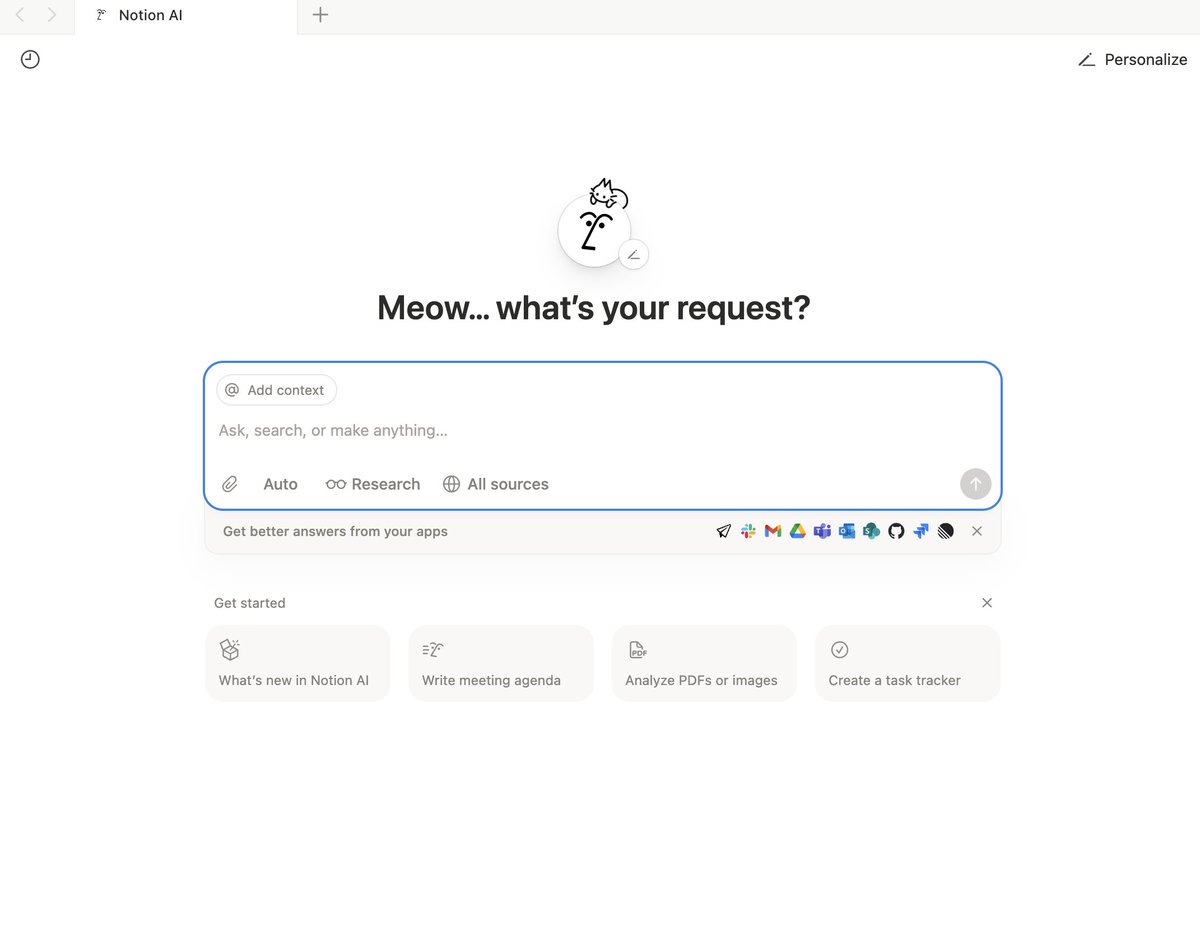
Task: Click the Meow... what's your request? heading
Action: tap(594, 307)
